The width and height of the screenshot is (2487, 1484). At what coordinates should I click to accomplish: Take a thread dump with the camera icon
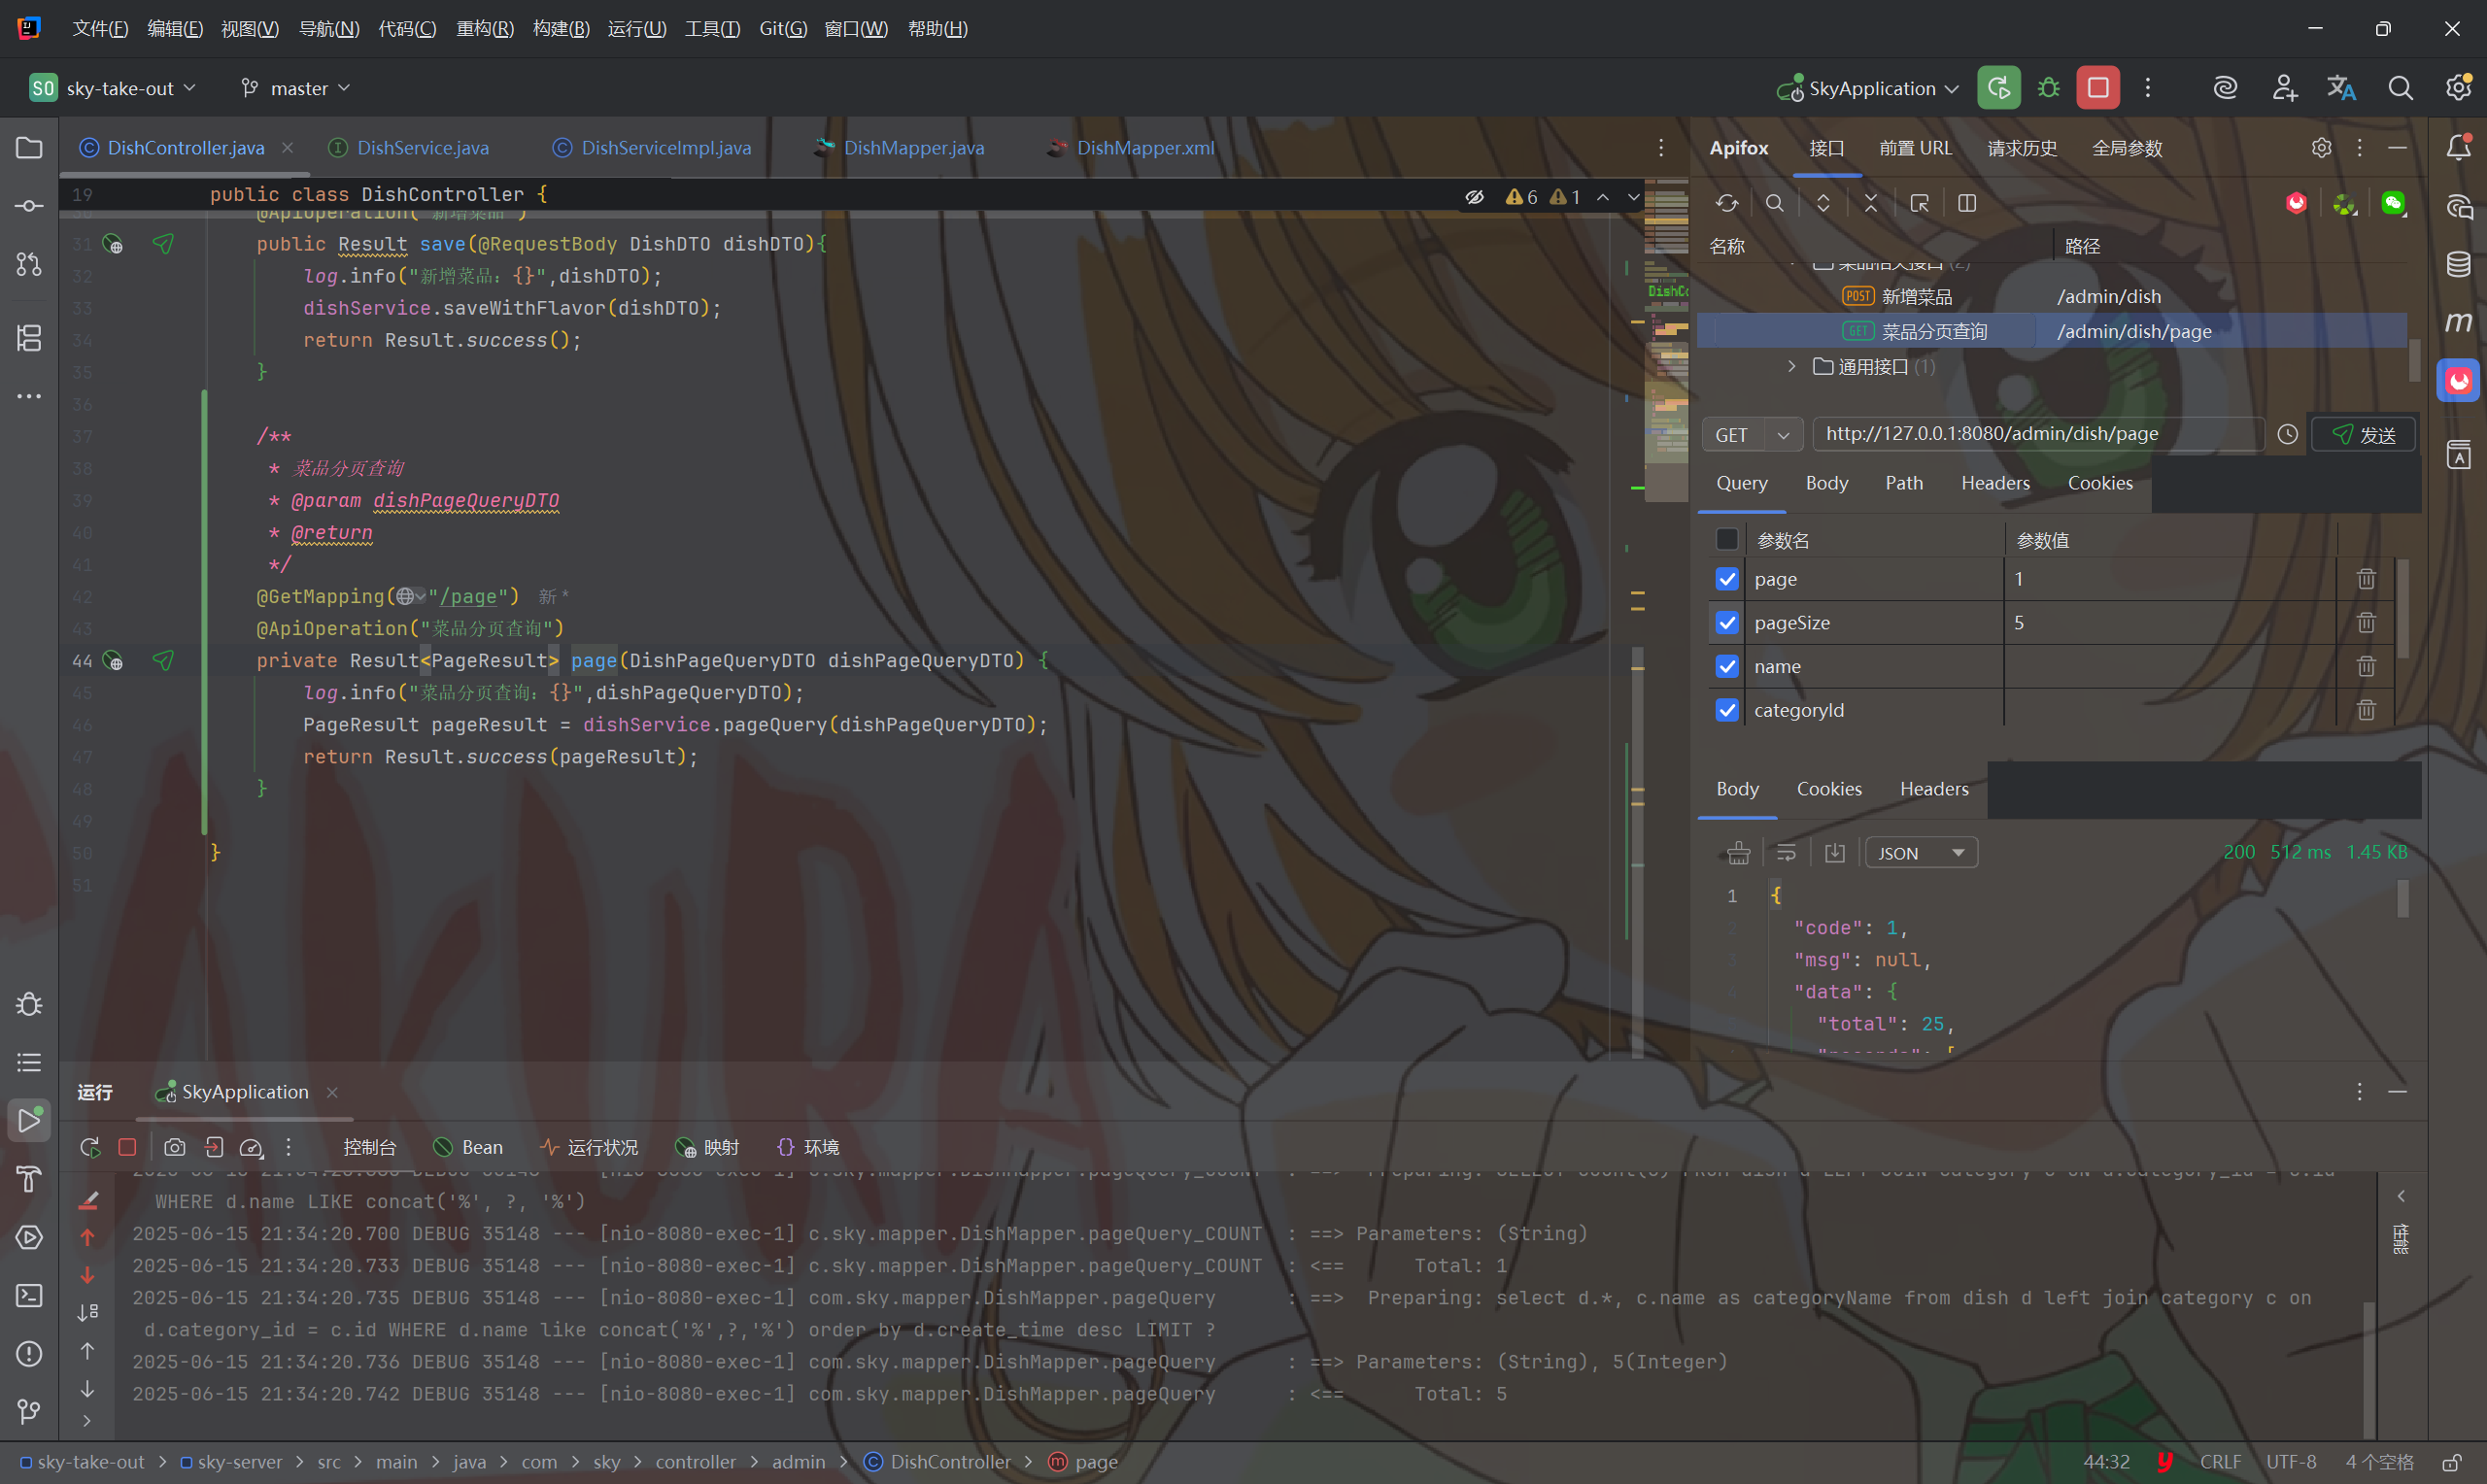point(175,1147)
